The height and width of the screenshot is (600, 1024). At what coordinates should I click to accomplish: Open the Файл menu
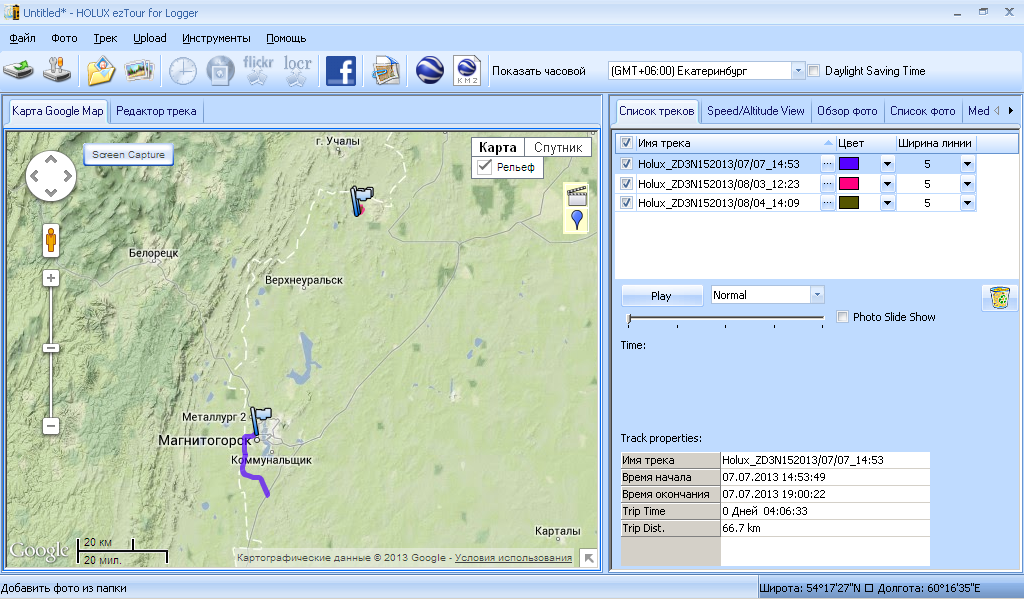click(22, 38)
